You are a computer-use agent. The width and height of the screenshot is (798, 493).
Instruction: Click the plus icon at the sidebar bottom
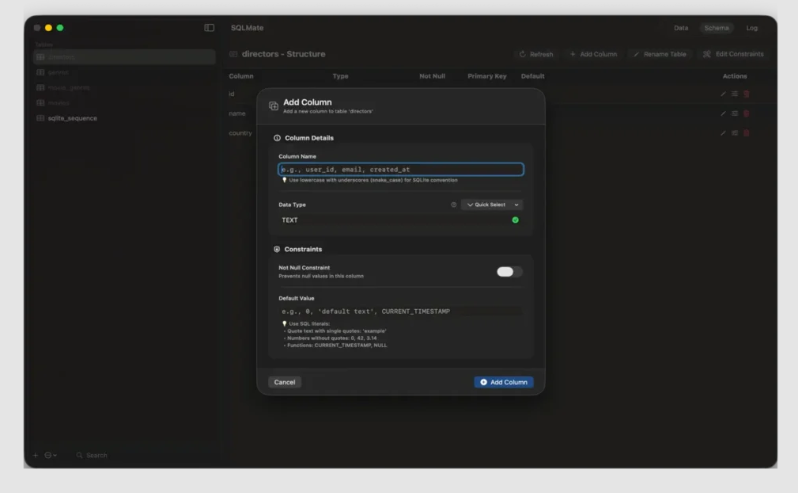pyautogui.click(x=36, y=455)
